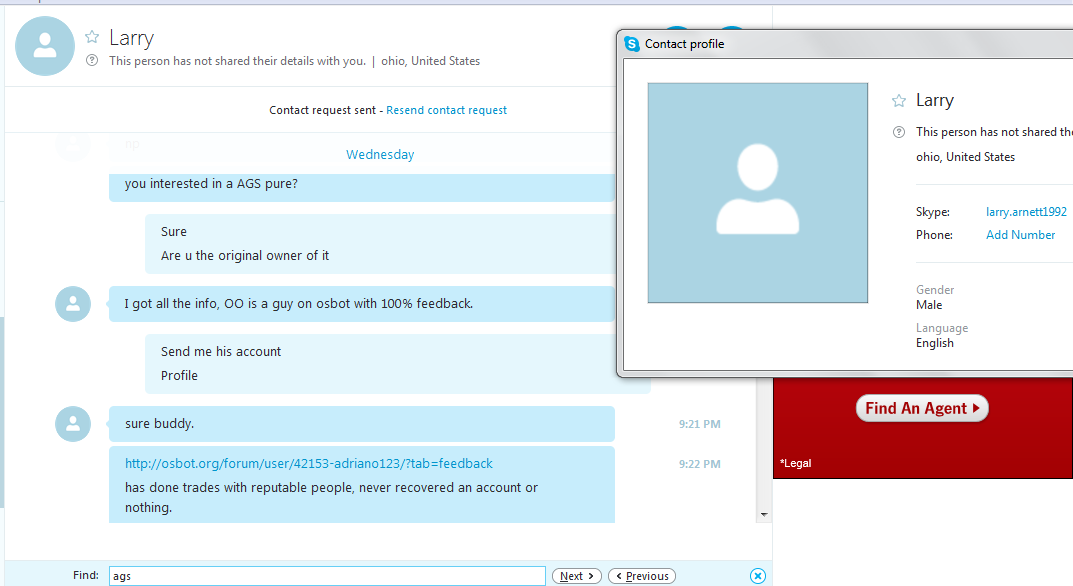Click the 'Are u the original owner of it' message

click(245, 255)
